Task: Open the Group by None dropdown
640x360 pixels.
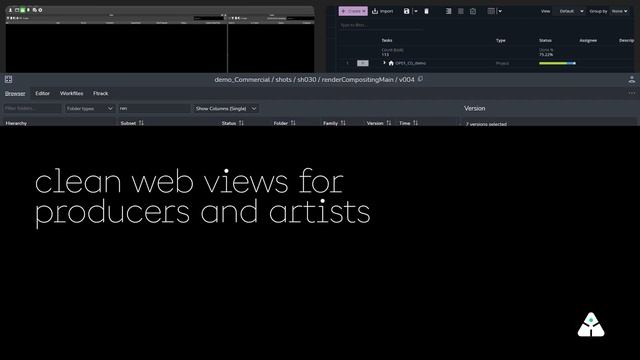Action: pos(619,11)
